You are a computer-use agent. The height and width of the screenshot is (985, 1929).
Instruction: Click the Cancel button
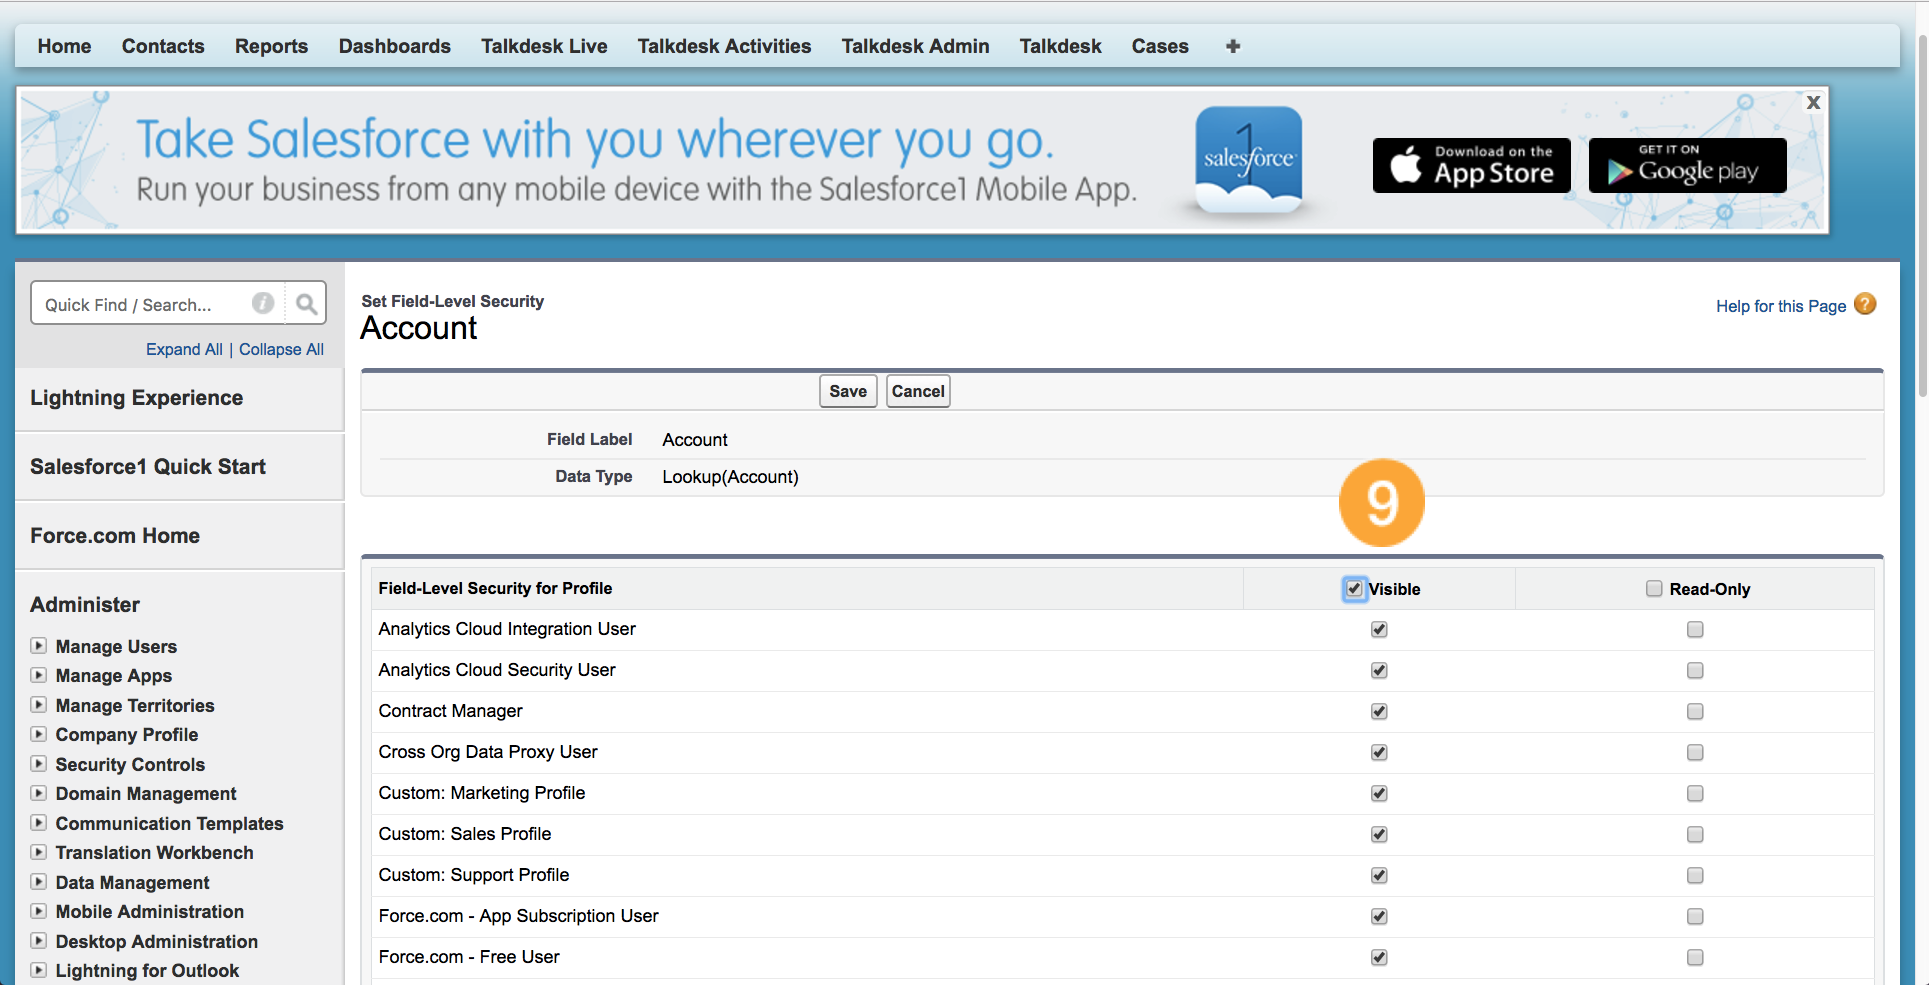(918, 391)
